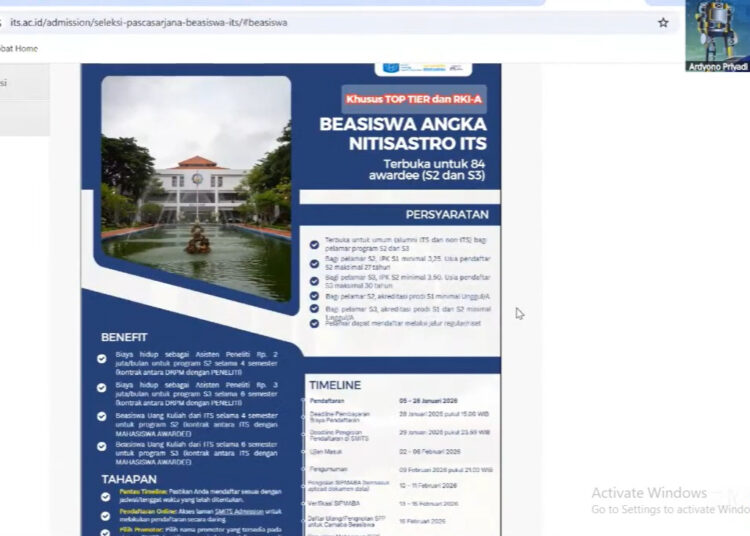Click checkmark beside Pantau Timeline step
The width and height of the screenshot is (750, 536).
click(x=106, y=497)
